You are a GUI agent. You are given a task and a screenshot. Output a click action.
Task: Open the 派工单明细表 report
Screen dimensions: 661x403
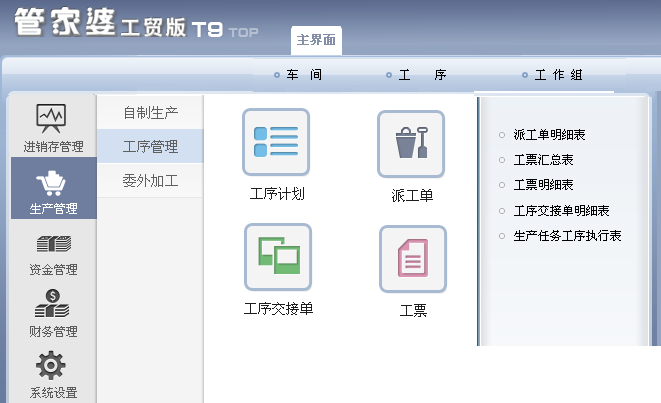click(x=549, y=135)
